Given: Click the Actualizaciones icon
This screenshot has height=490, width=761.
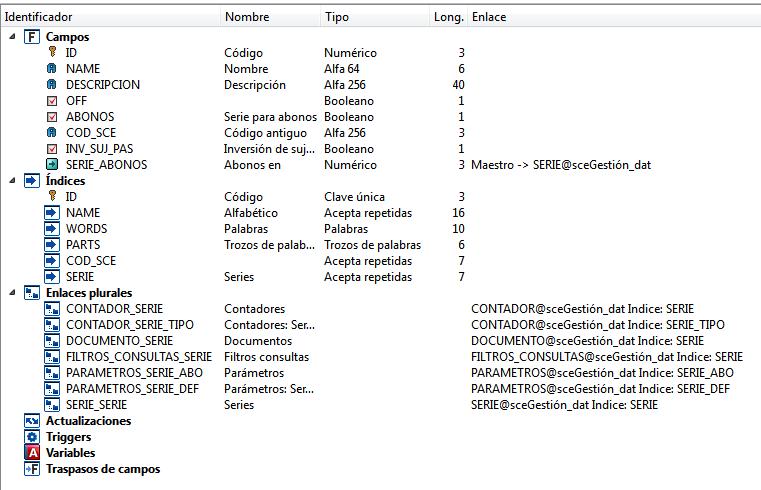Looking at the screenshot, I should [31, 421].
